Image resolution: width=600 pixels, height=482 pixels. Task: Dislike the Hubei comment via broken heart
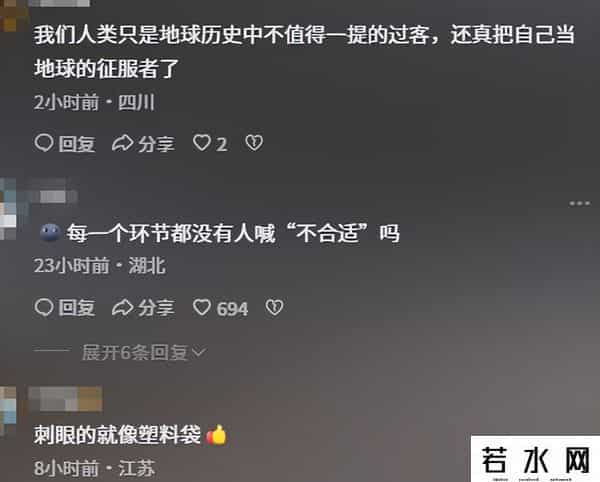[x=274, y=308]
